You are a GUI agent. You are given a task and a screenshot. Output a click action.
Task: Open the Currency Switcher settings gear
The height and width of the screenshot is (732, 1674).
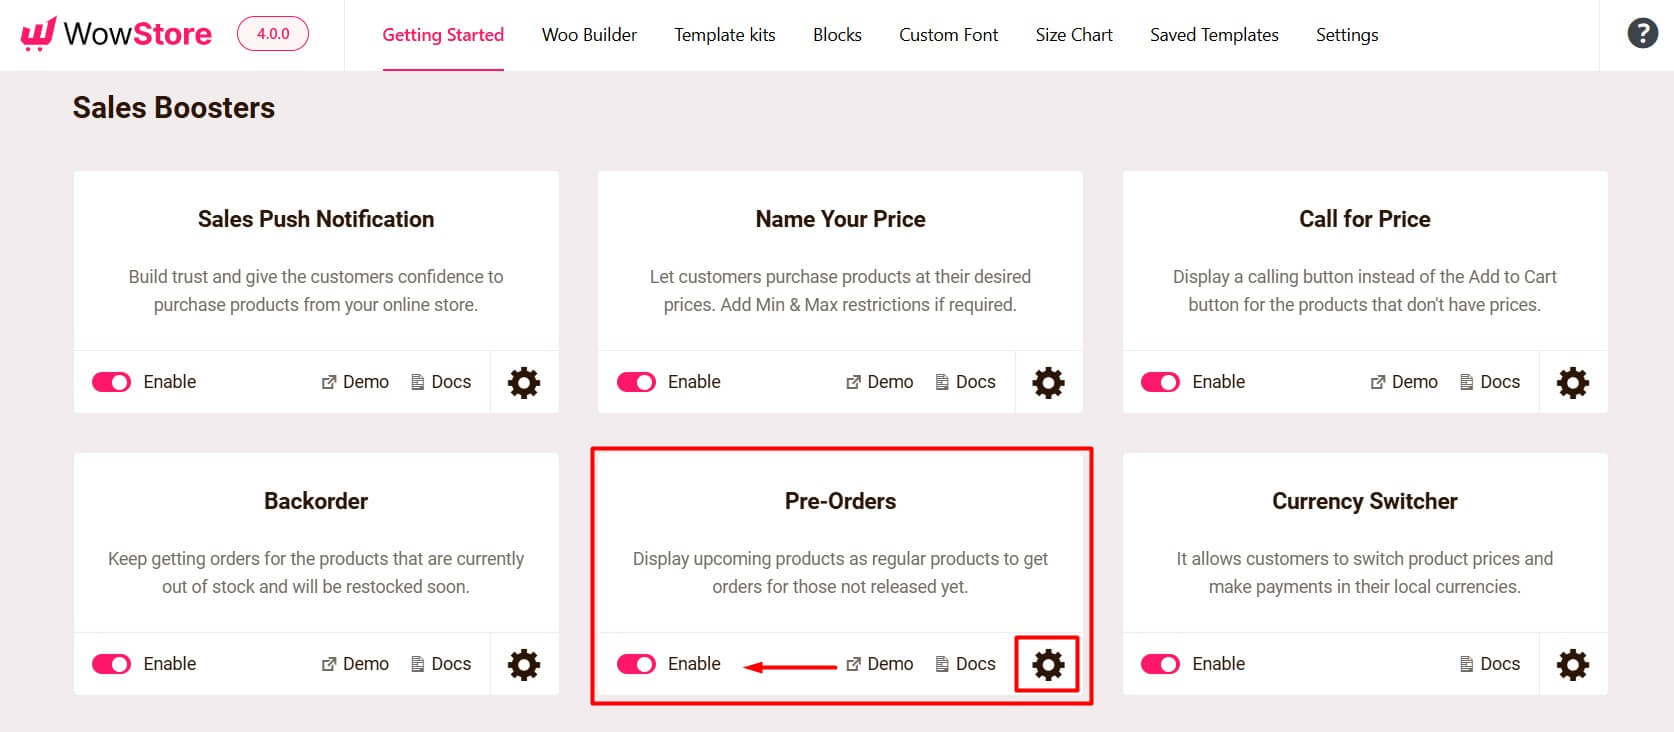(x=1572, y=663)
